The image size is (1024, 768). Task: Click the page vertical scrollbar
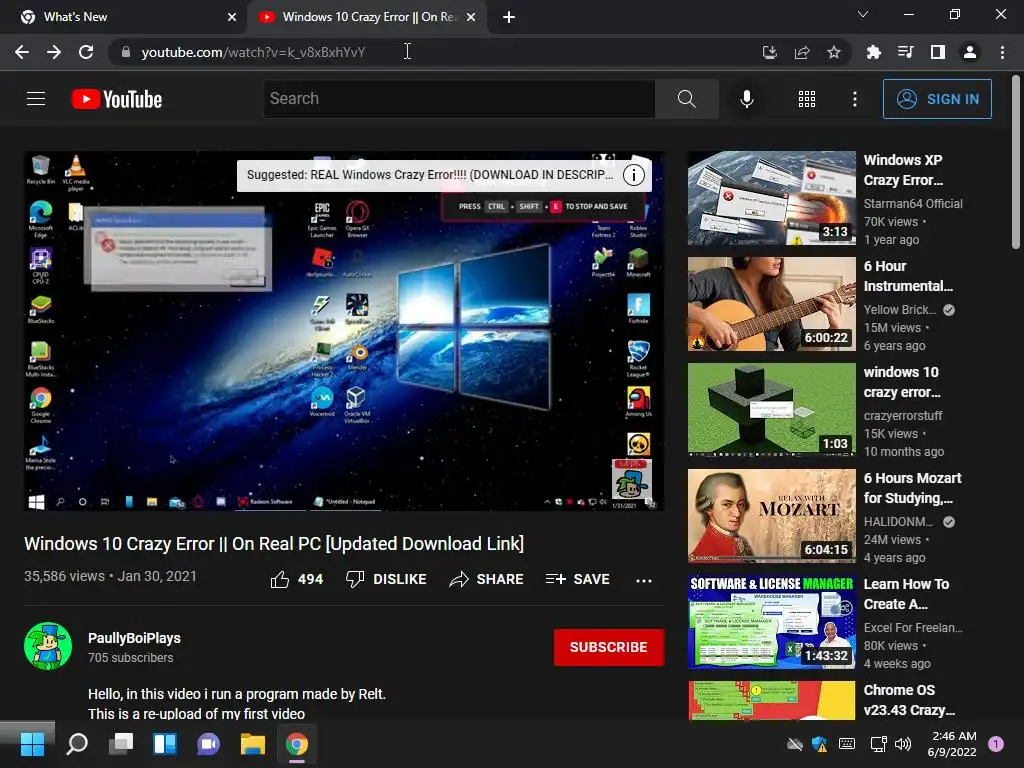[1016, 162]
